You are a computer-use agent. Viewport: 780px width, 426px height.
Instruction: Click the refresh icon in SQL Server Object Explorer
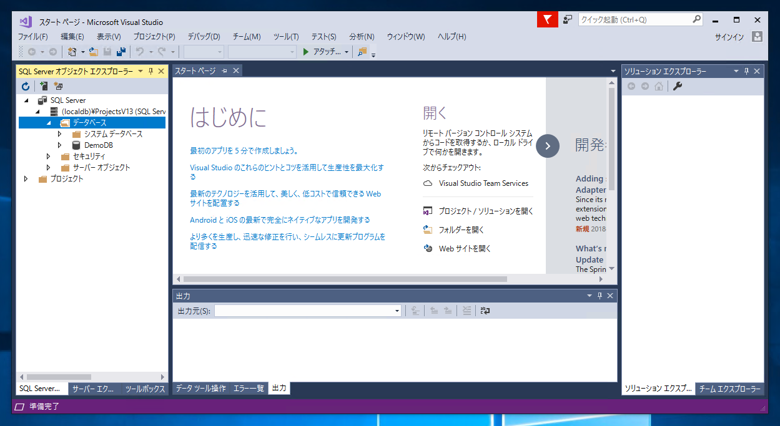[26, 86]
